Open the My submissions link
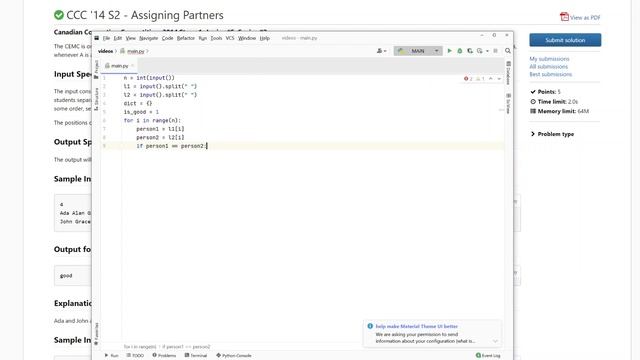This screenshot has width=640, height=360. tap(549, 59)
